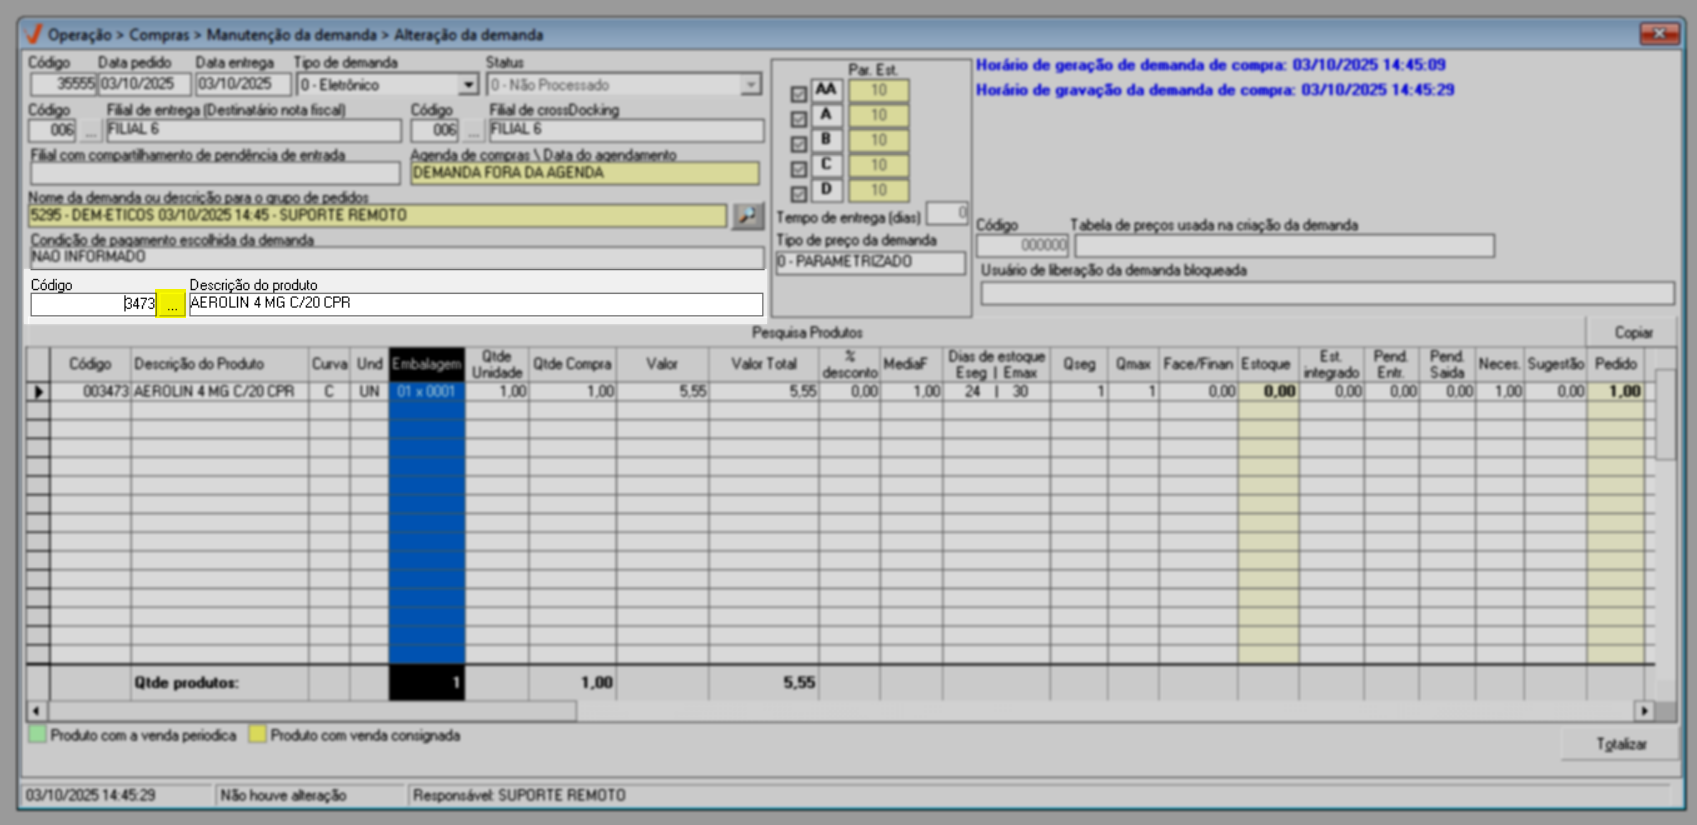The width and height of the screenshot is (1697, 825).
Task: Open the Tipo de preço da demanda field
Action: click(870, 262)
